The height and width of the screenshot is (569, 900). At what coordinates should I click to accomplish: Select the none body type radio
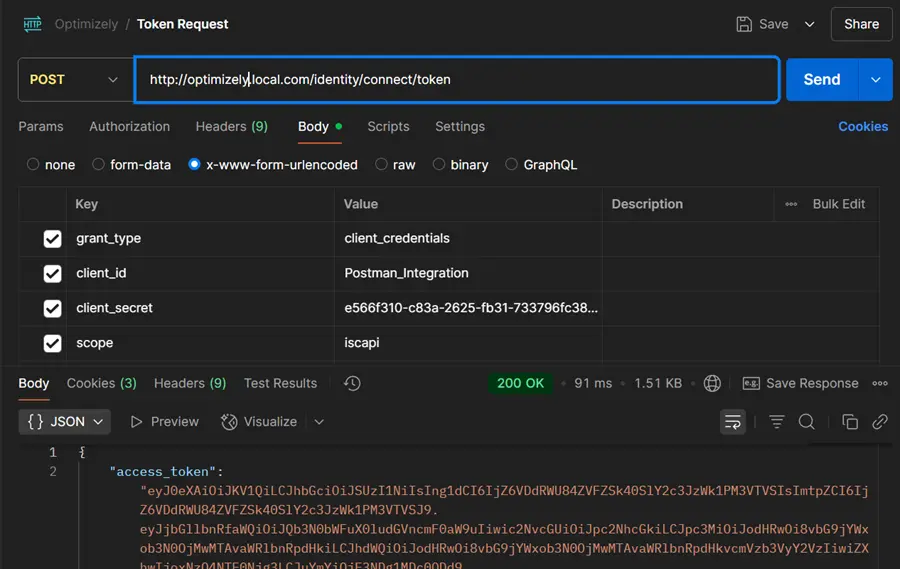(33, 165)
